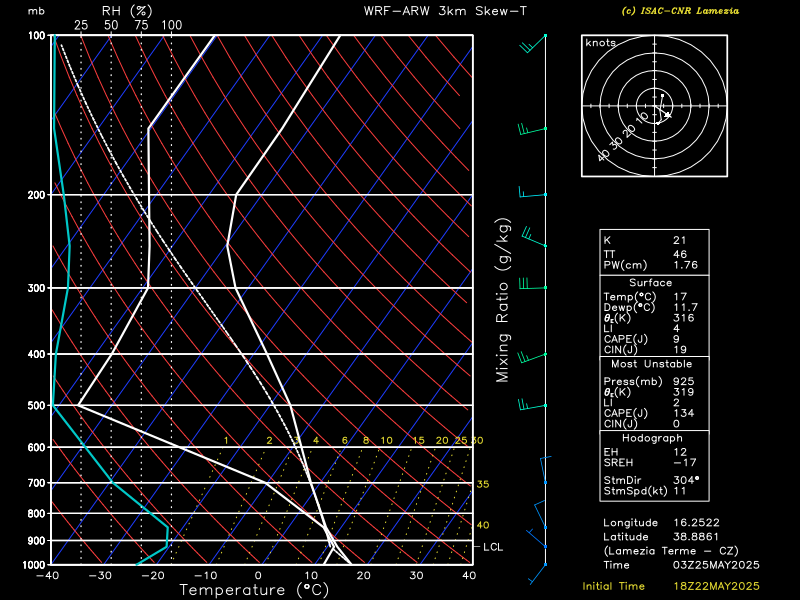Click the 'Temperature (°C)' axis title
The height and width of the screenshot is (600, 800).
[x=254, y=590]
